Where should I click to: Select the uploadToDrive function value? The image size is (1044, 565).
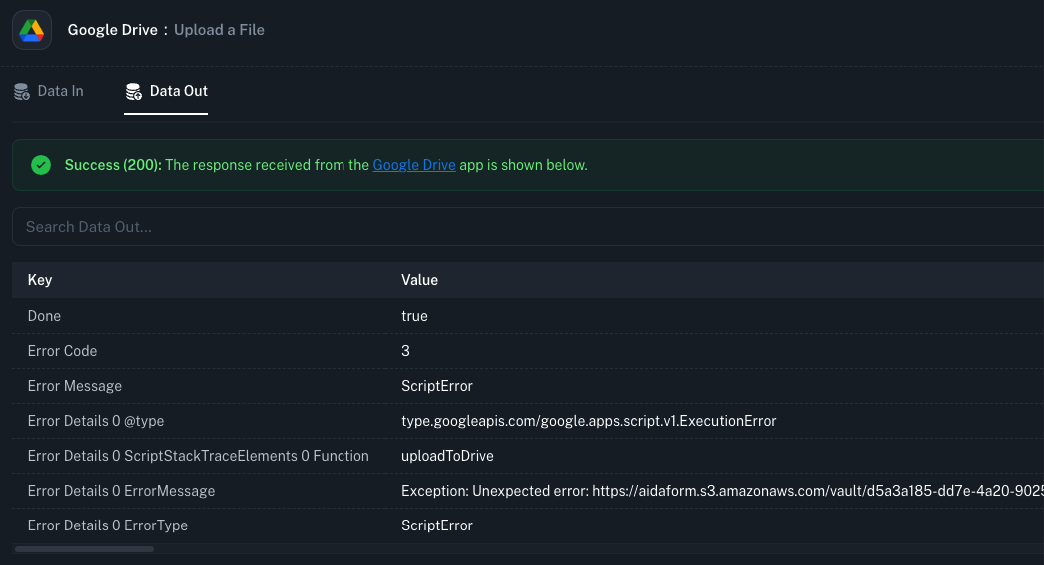click(x=447, y=456)
